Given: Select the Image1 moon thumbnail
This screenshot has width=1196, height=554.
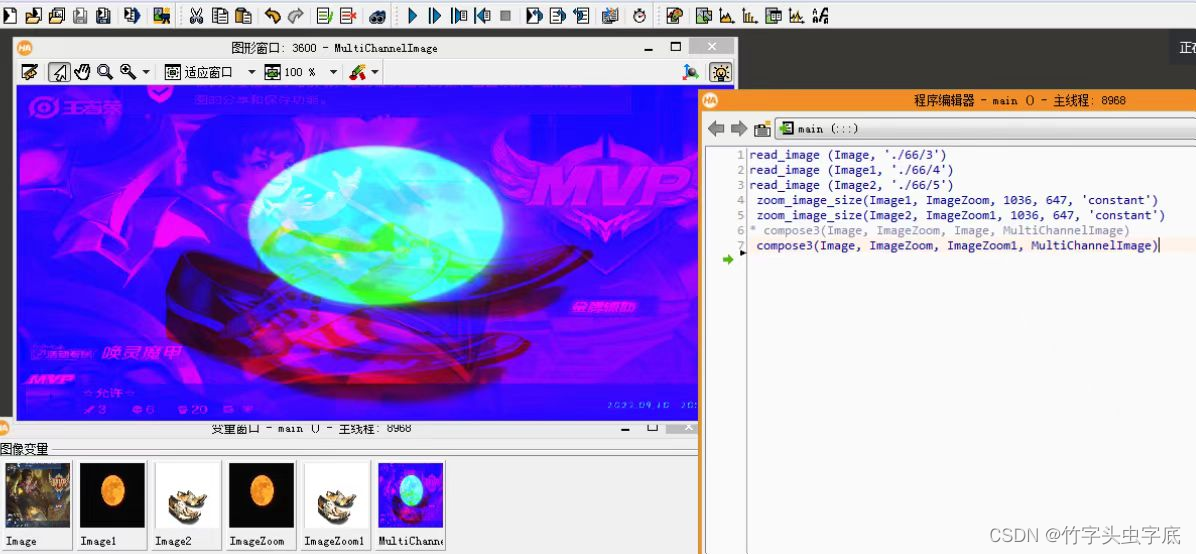Looking at the screenshot, I should (112, 504).
